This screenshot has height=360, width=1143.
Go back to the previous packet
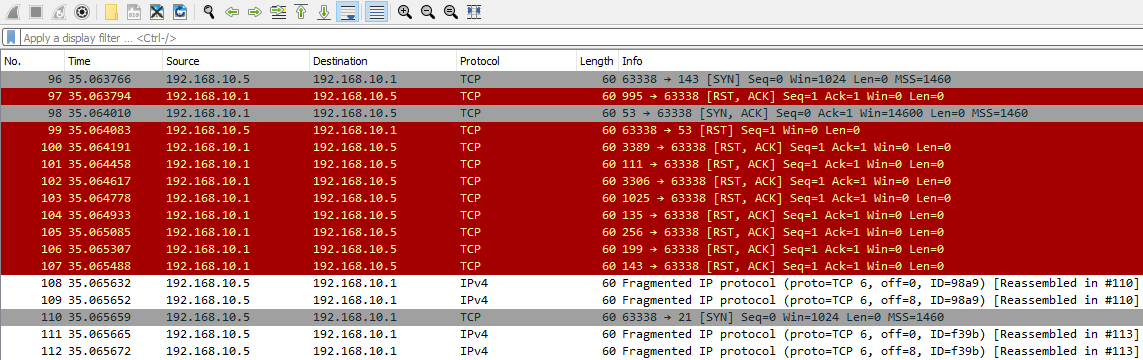point(232,12)
